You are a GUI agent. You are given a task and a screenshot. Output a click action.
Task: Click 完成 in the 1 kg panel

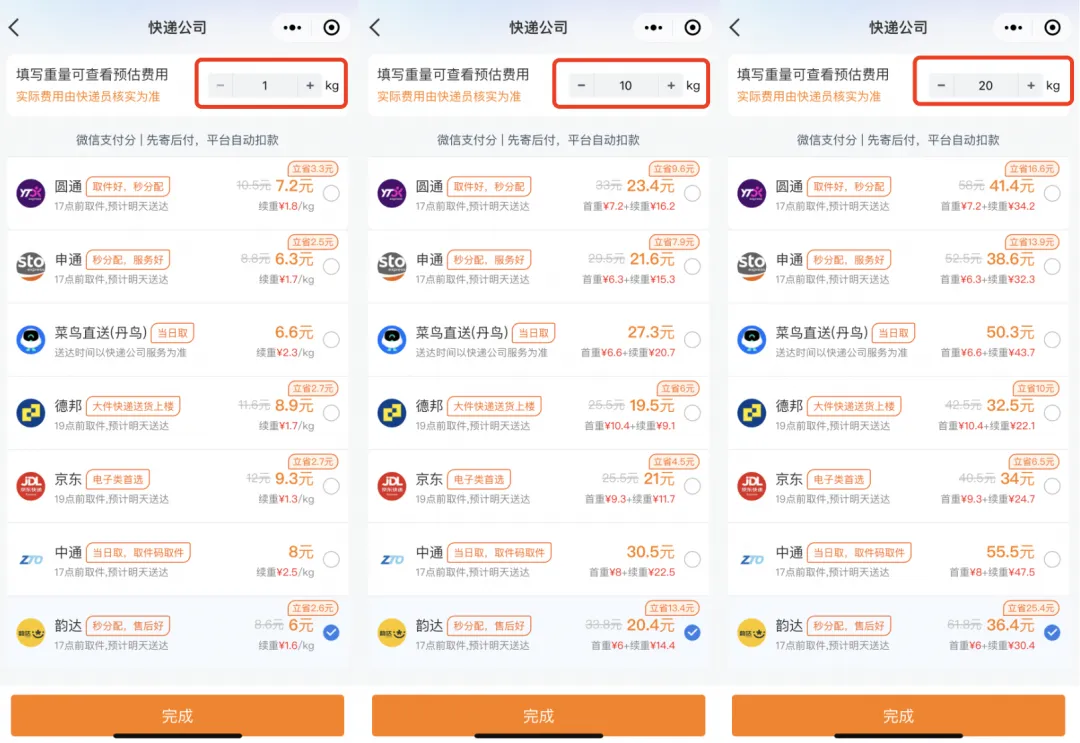tap(177, 715)
